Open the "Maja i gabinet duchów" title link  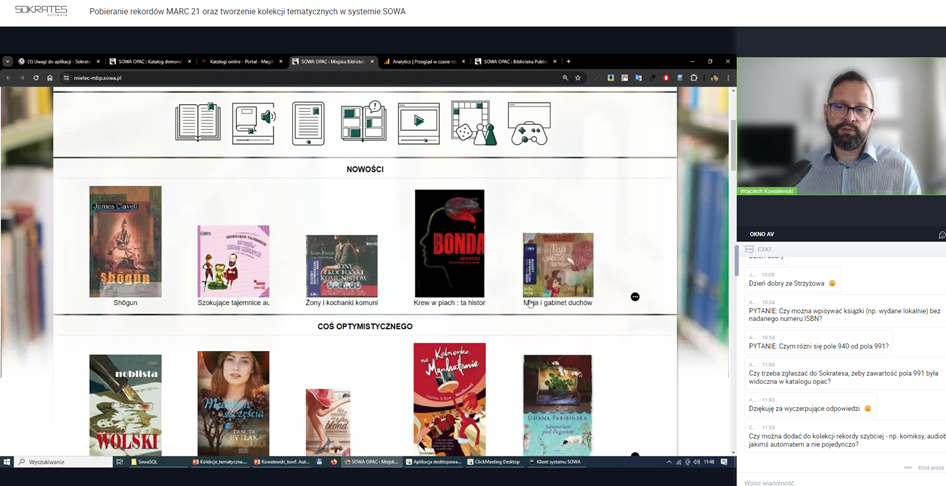tap(557, 303)
